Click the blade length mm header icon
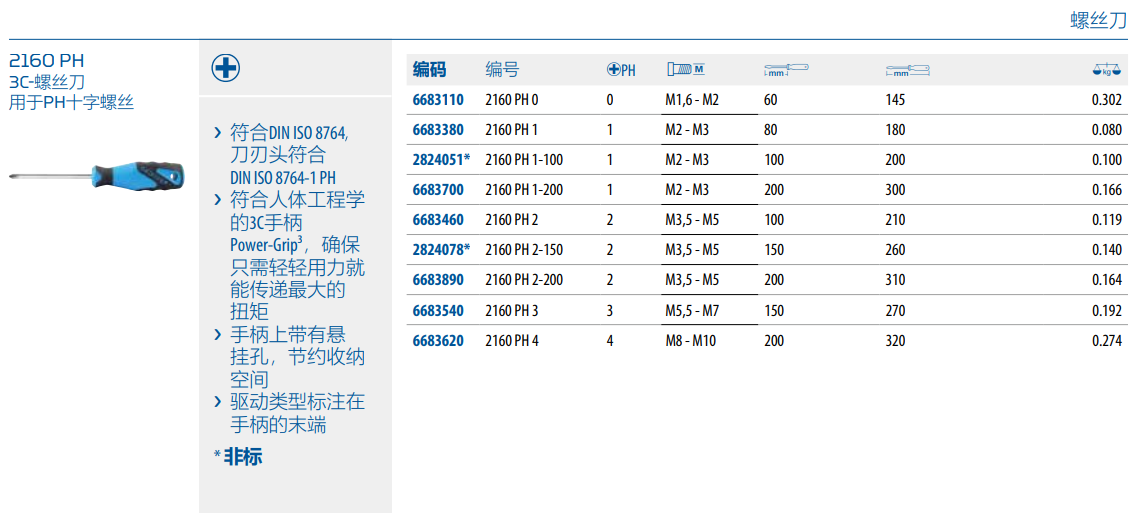Screen dimensions: 1142x513 (x=785, y=69)
